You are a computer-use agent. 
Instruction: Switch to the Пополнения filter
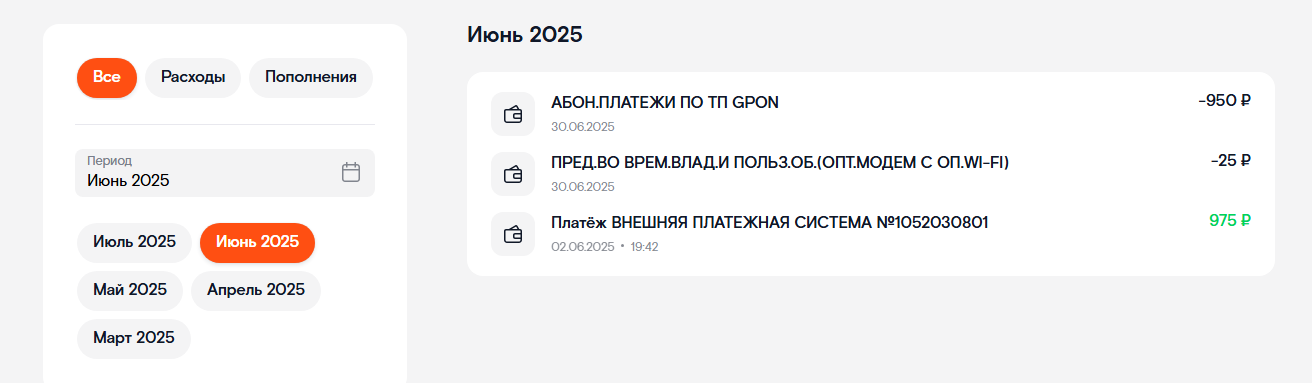click(x=311, y=78)
